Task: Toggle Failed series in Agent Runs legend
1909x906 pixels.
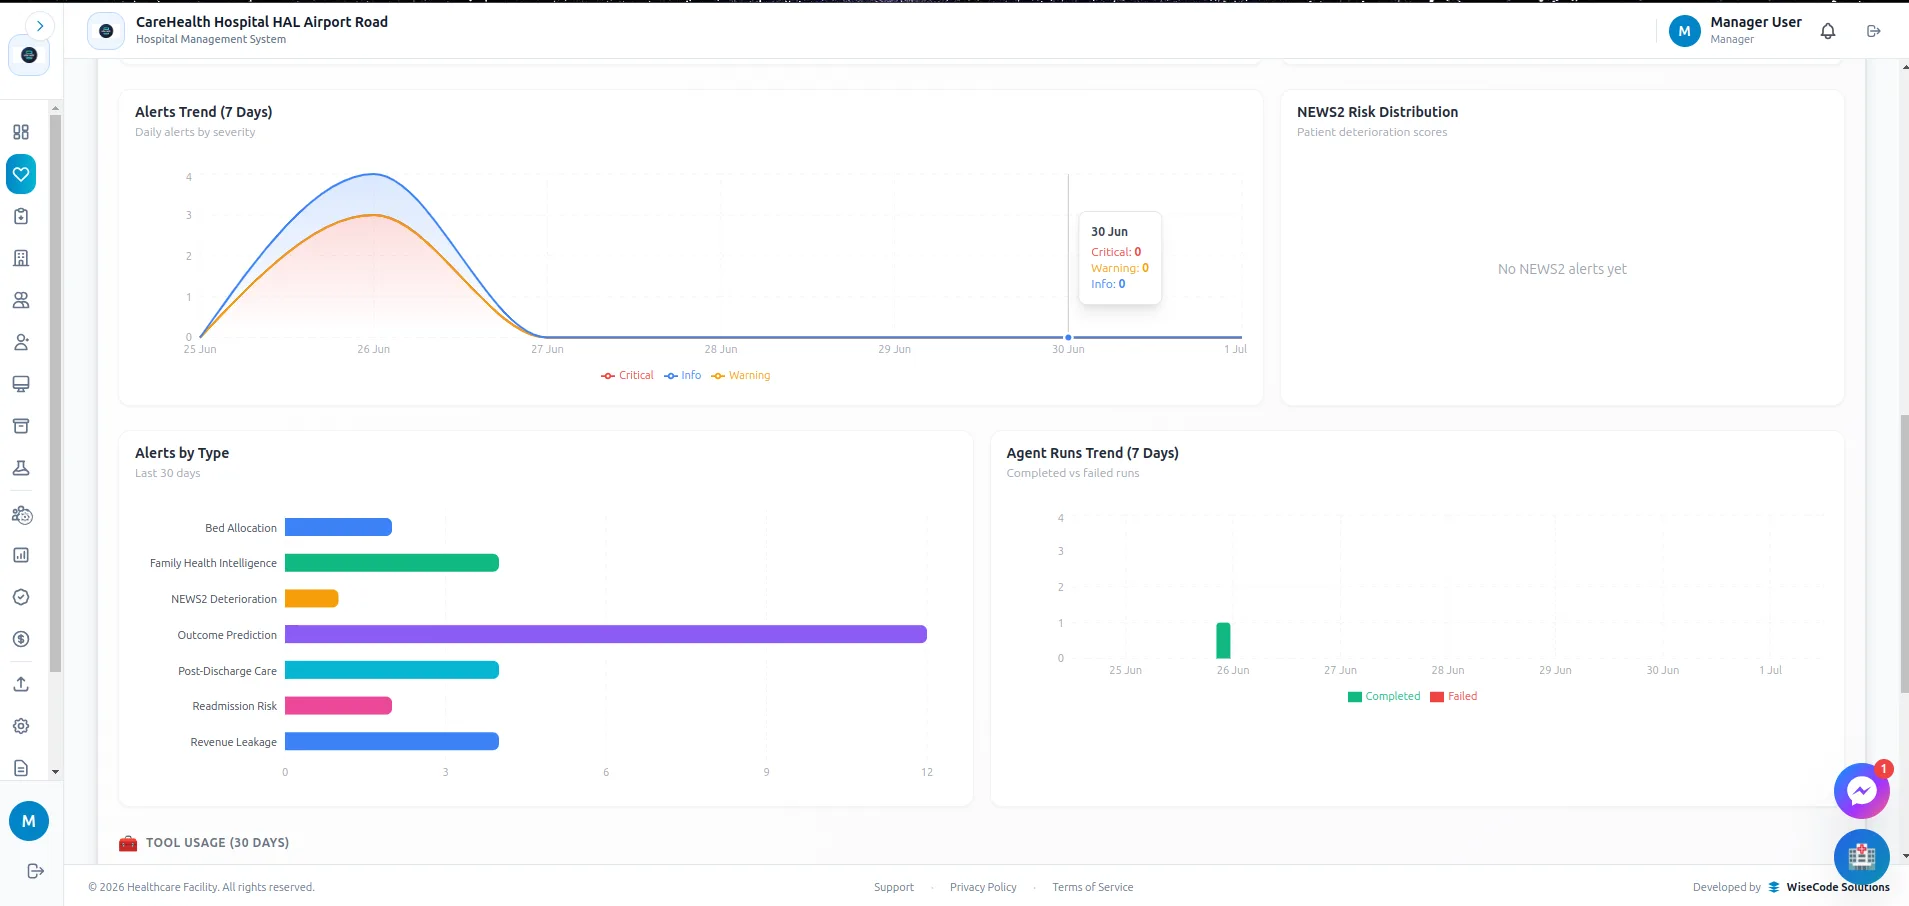Action: point(1454,697)
